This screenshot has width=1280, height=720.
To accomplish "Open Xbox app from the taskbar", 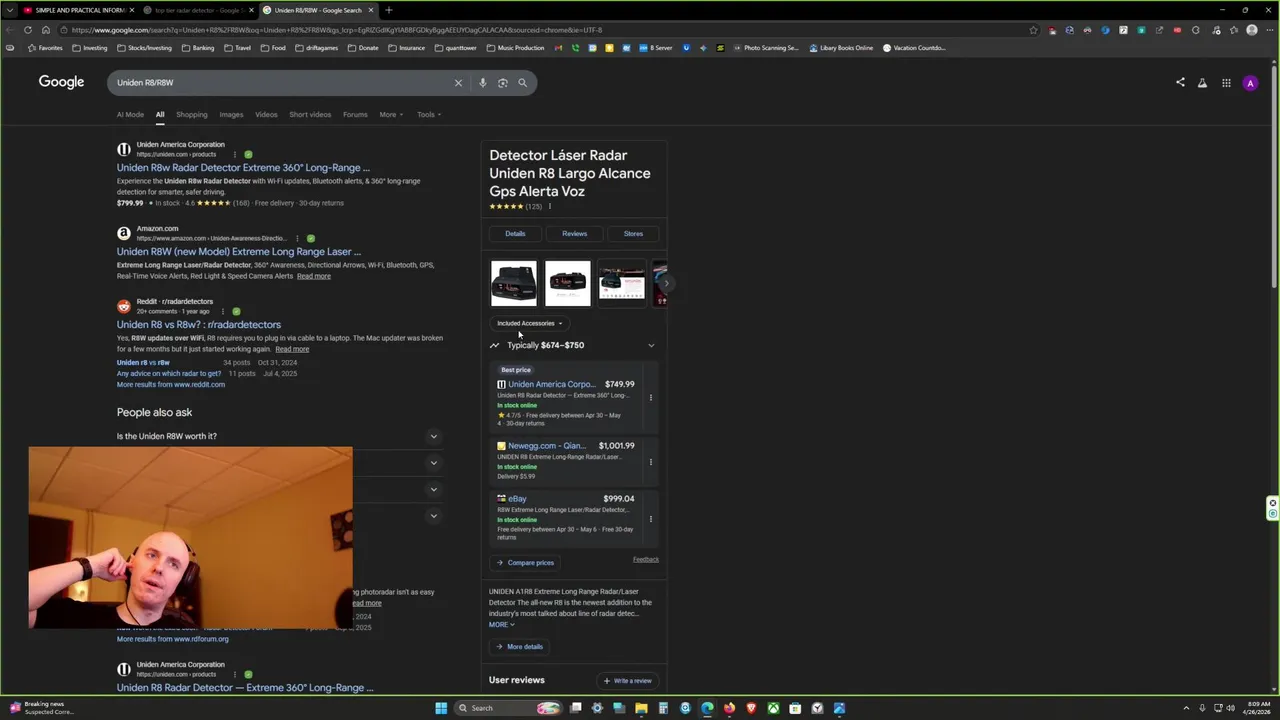I will (773, 708).
